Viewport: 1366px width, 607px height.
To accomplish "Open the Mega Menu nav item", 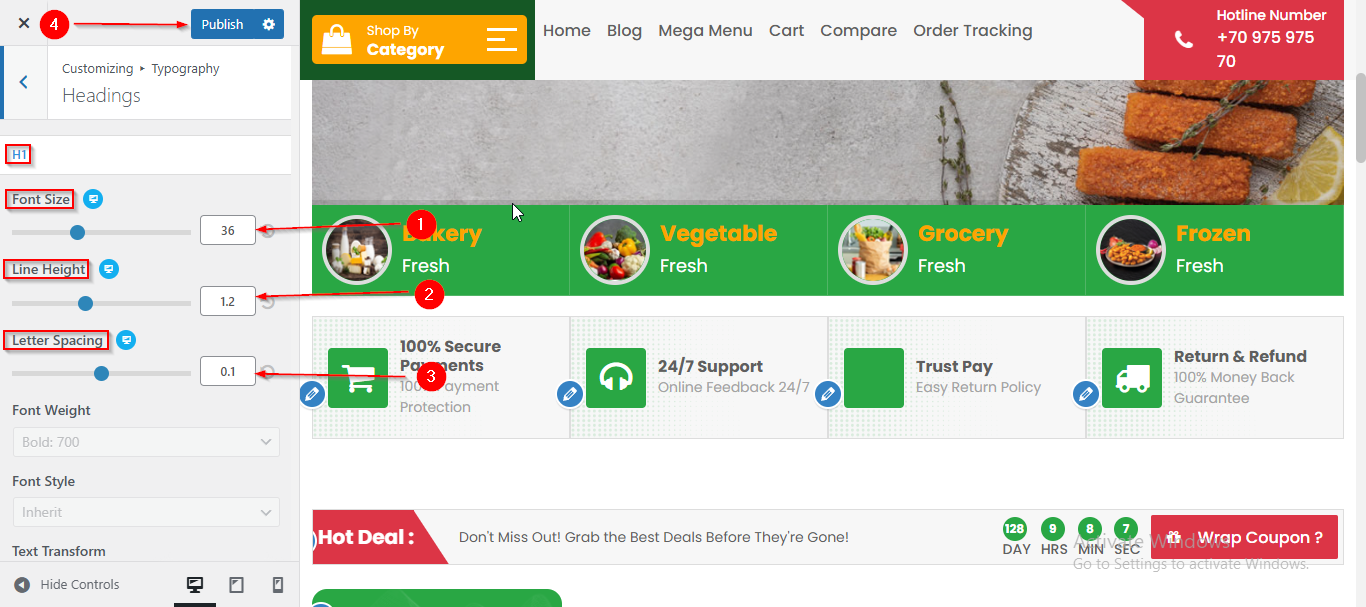I will pyautogui.click(x=705, y=31).
